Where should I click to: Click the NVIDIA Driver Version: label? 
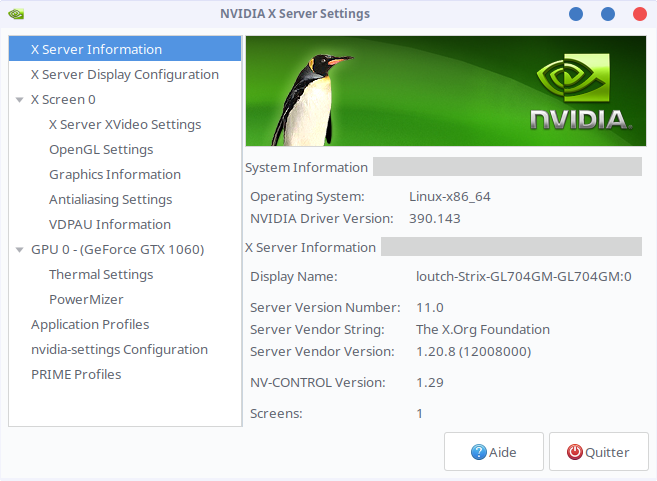coord(322,218)
